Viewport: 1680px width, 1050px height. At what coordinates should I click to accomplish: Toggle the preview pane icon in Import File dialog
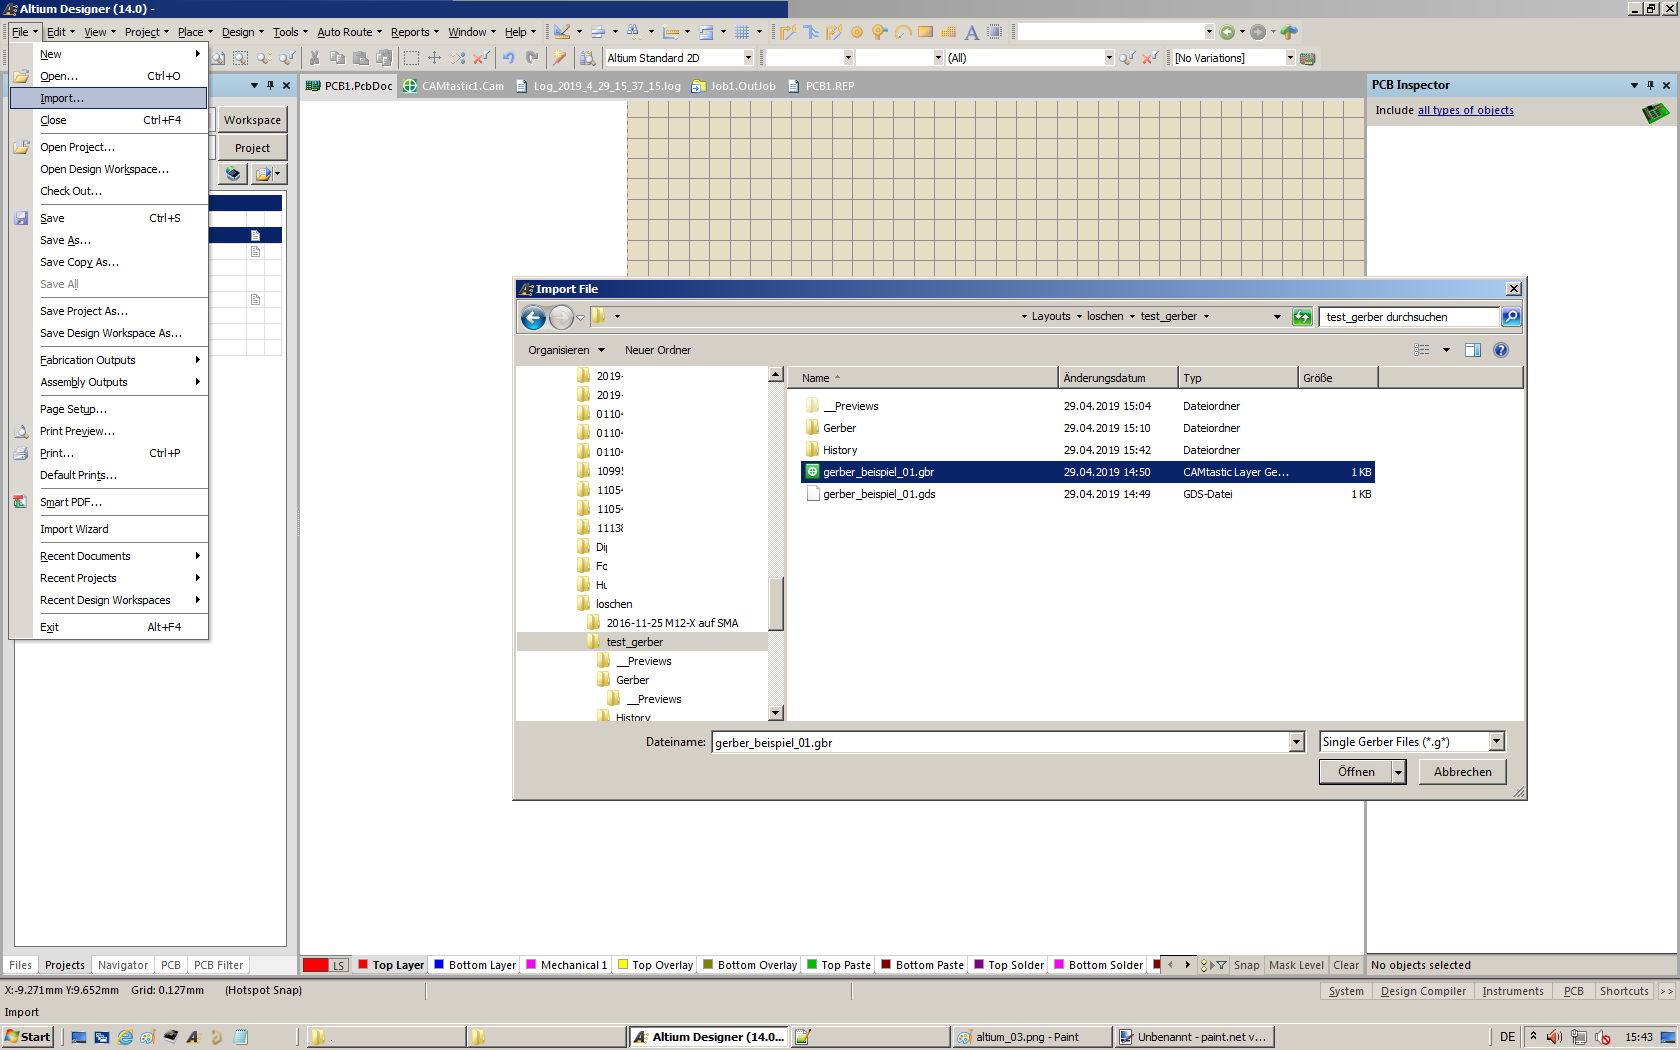coord(1472,350)
